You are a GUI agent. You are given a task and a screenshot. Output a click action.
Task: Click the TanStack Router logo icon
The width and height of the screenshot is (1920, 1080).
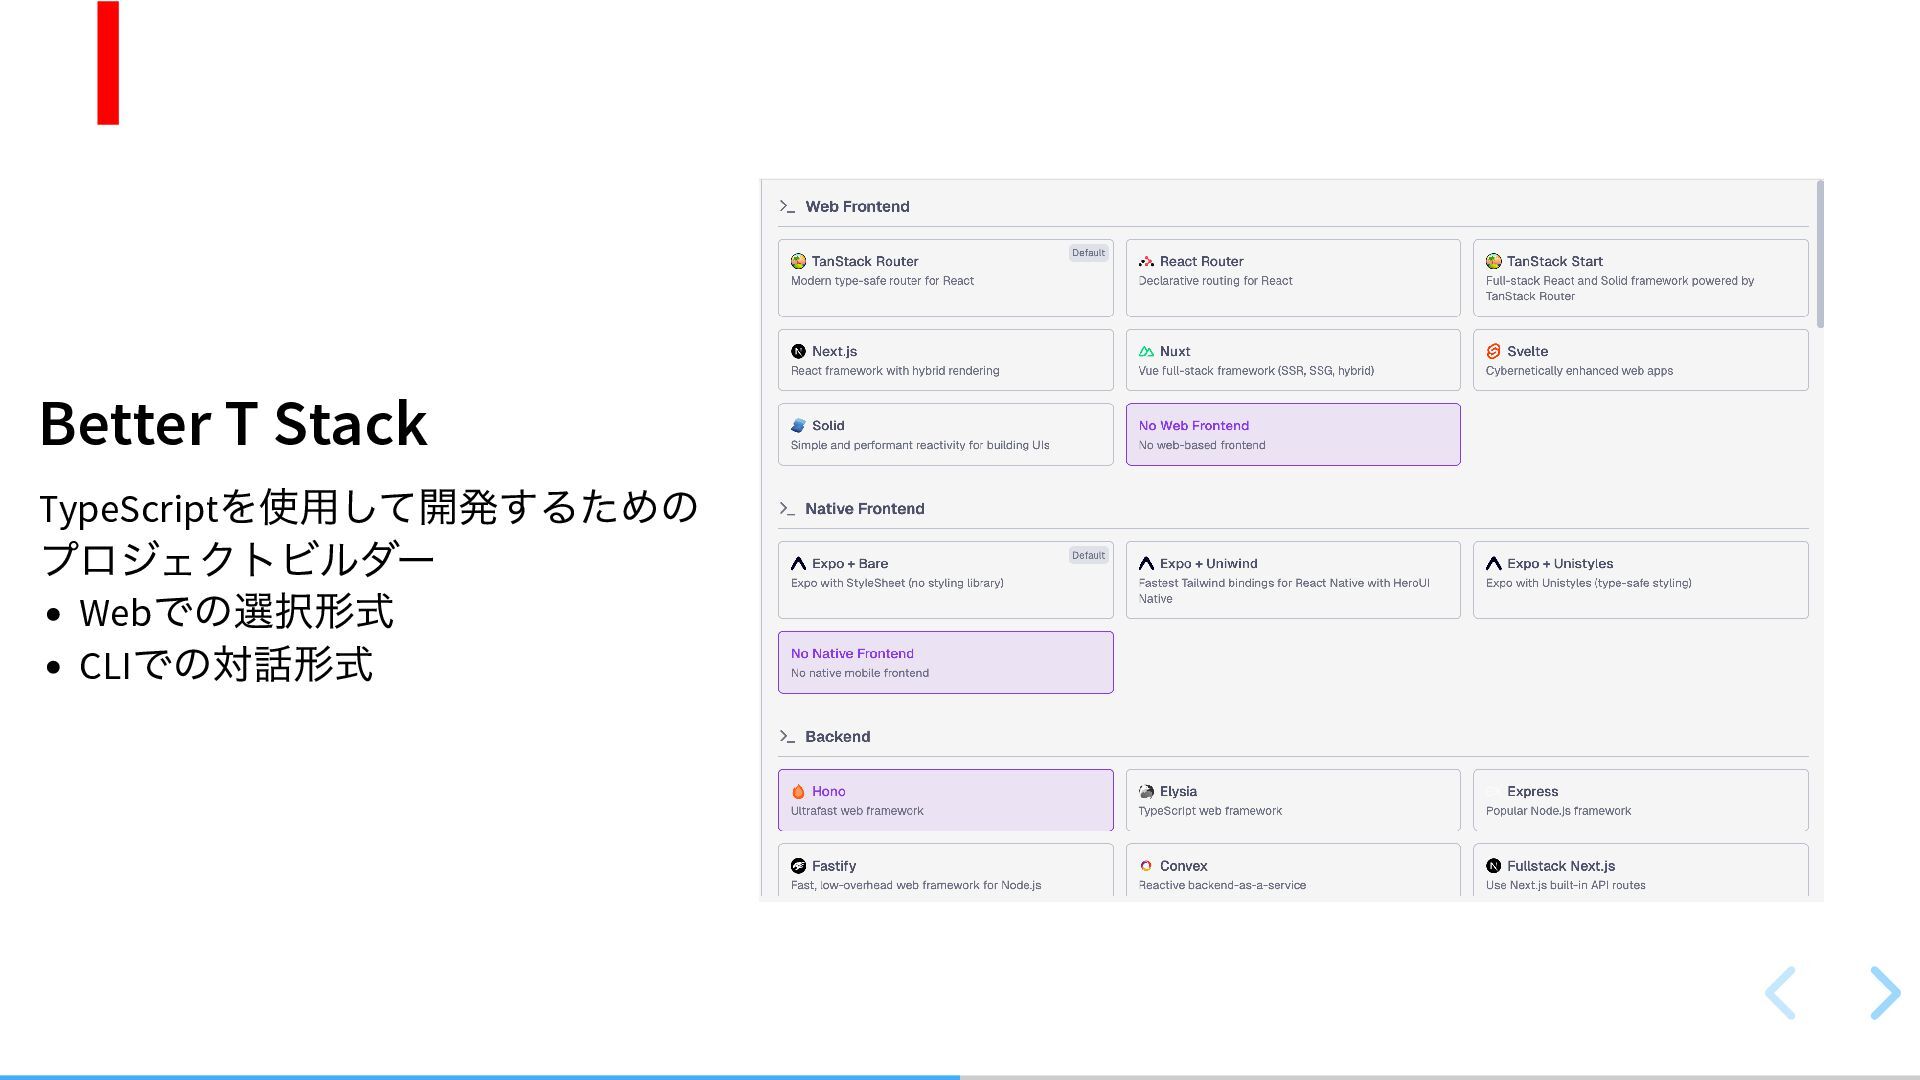point(798,261)
